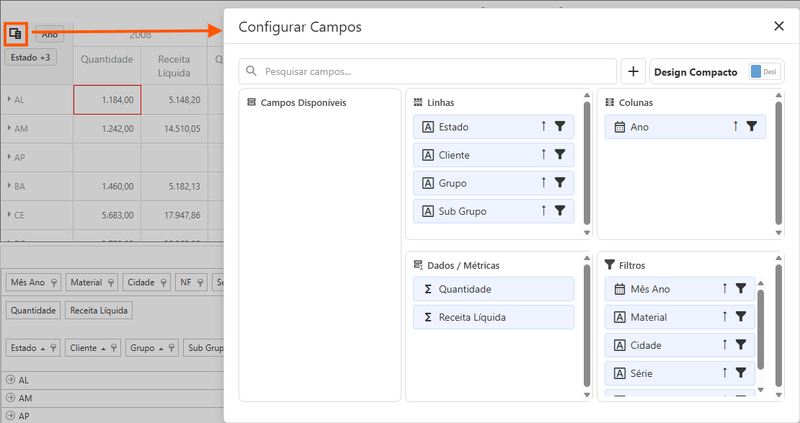This screenshot has width=800, height=423.
Task: Click sort arrow on Mês Ano filter
Action: 724,289
